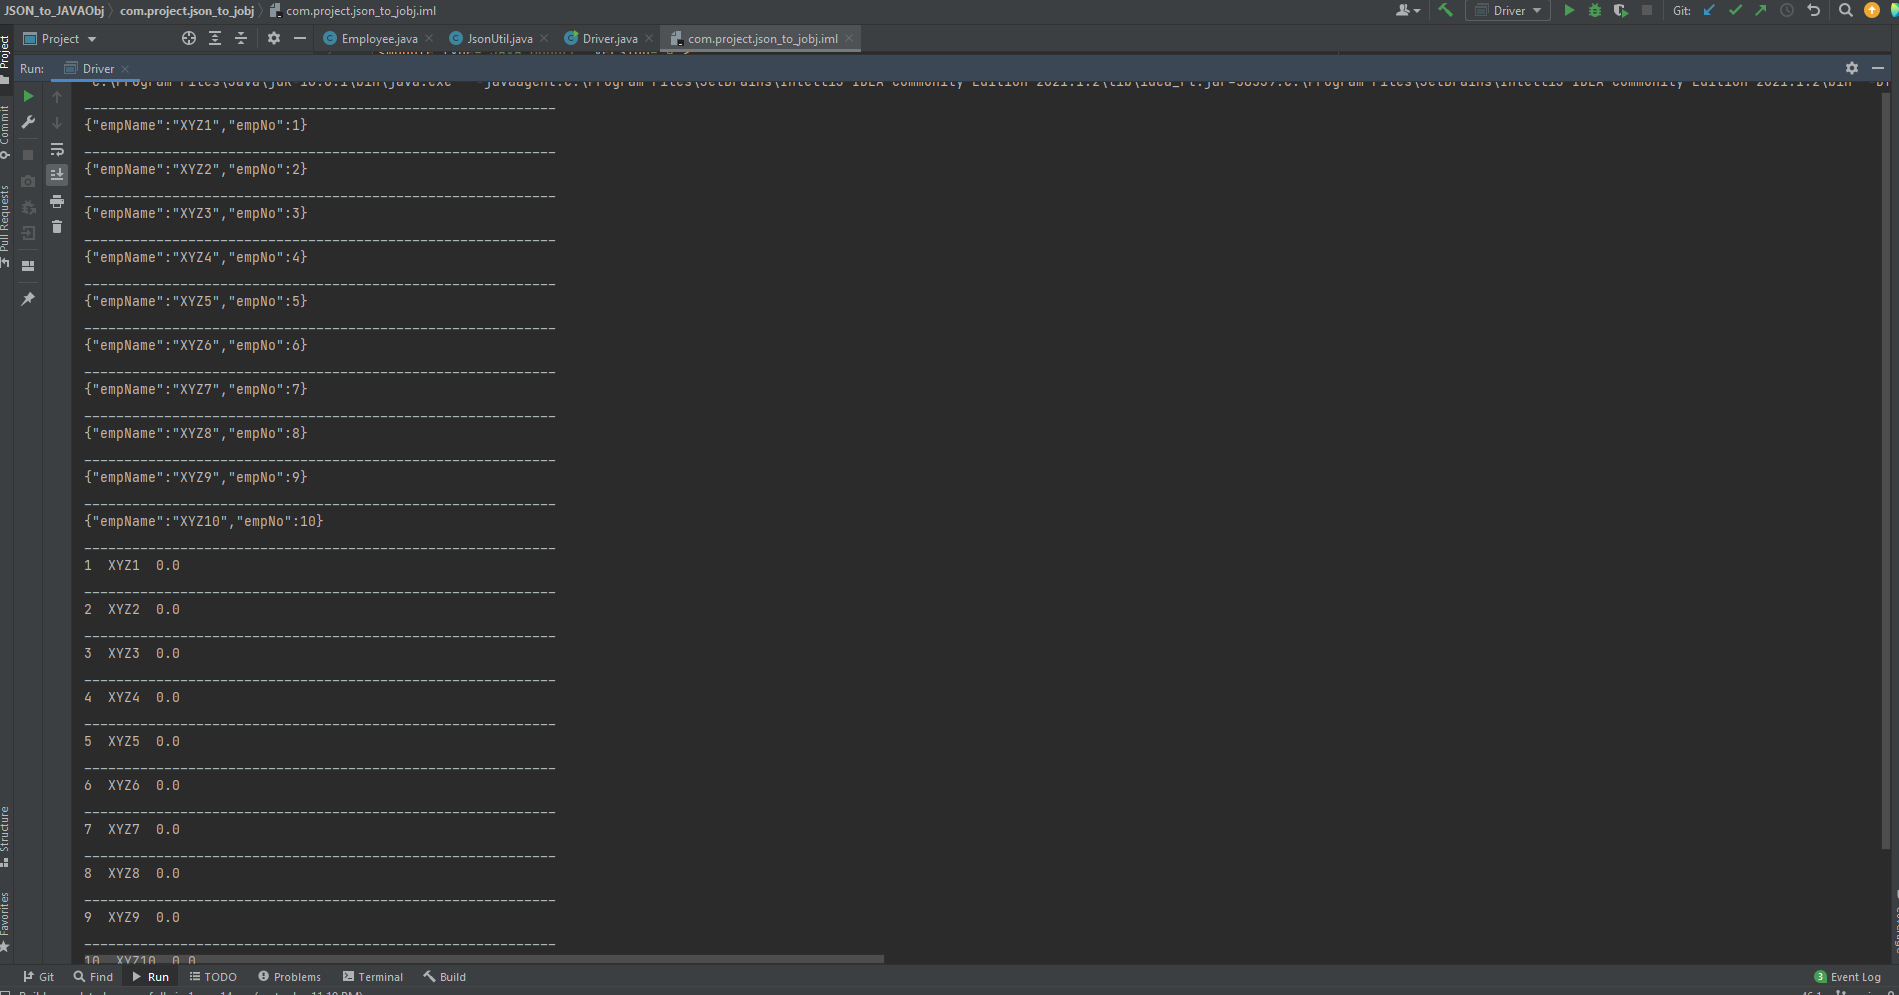This screenshot has width=1899, height=995.
Task: Toggle Soft-Wrap in the console
Action: click(x=57, y=149)
